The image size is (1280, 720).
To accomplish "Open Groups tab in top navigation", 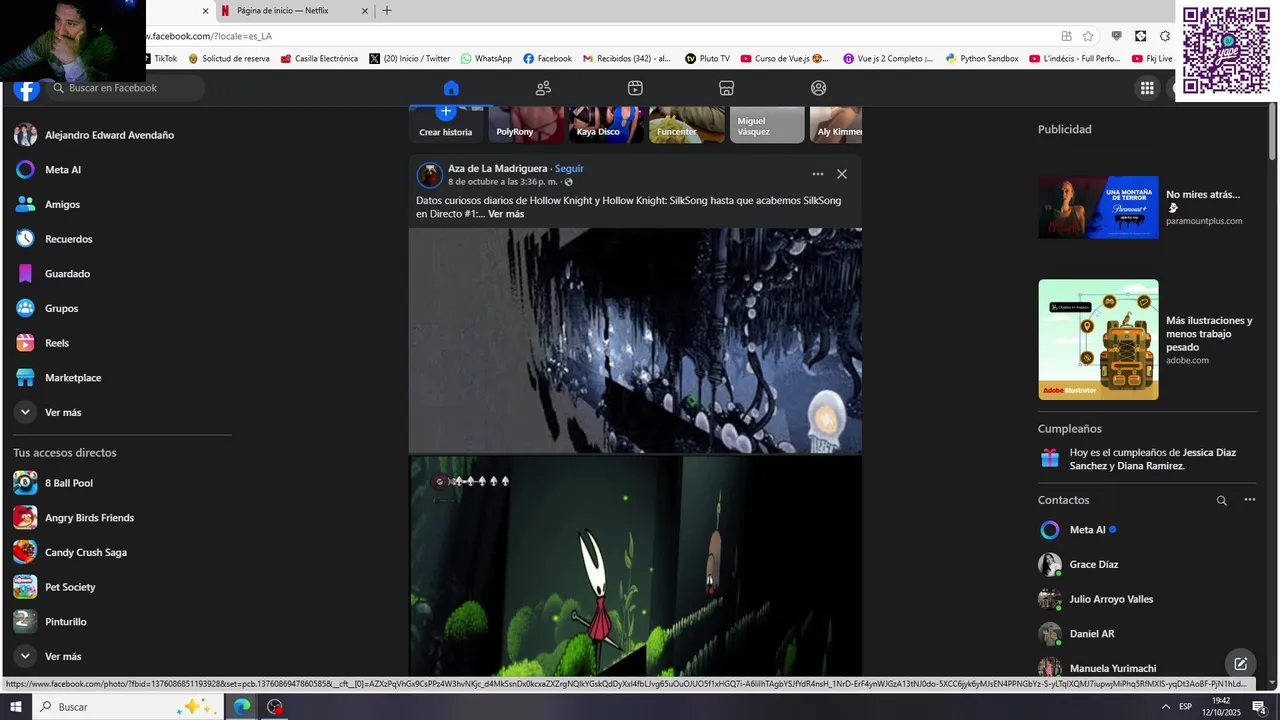I will pyautogui.click(x=819, y=88).
